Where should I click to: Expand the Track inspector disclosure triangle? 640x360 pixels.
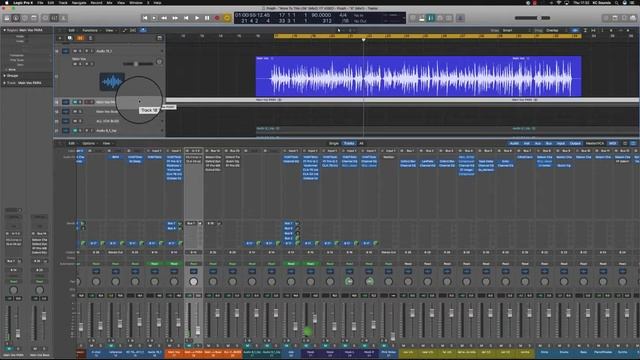pos(4,83)
